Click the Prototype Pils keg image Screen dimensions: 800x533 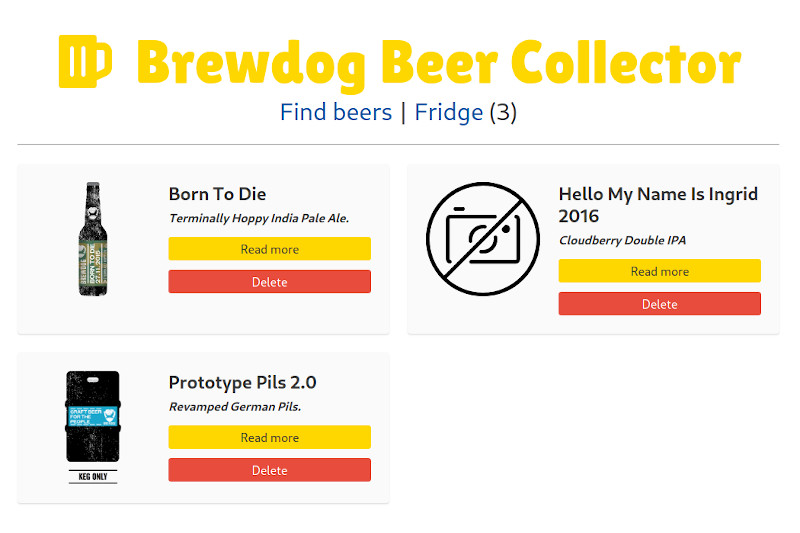(92, 427)
